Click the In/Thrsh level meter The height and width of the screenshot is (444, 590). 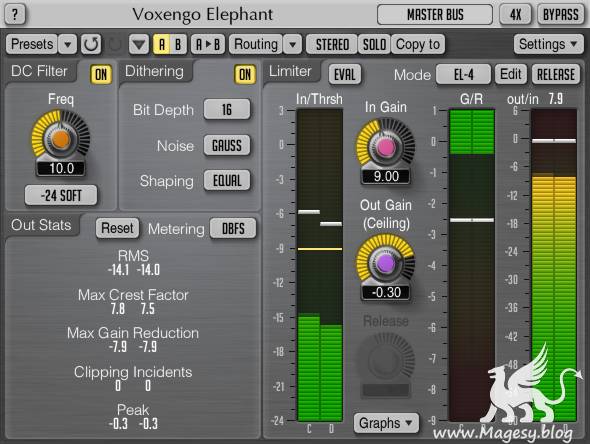(x=320, y=265)
